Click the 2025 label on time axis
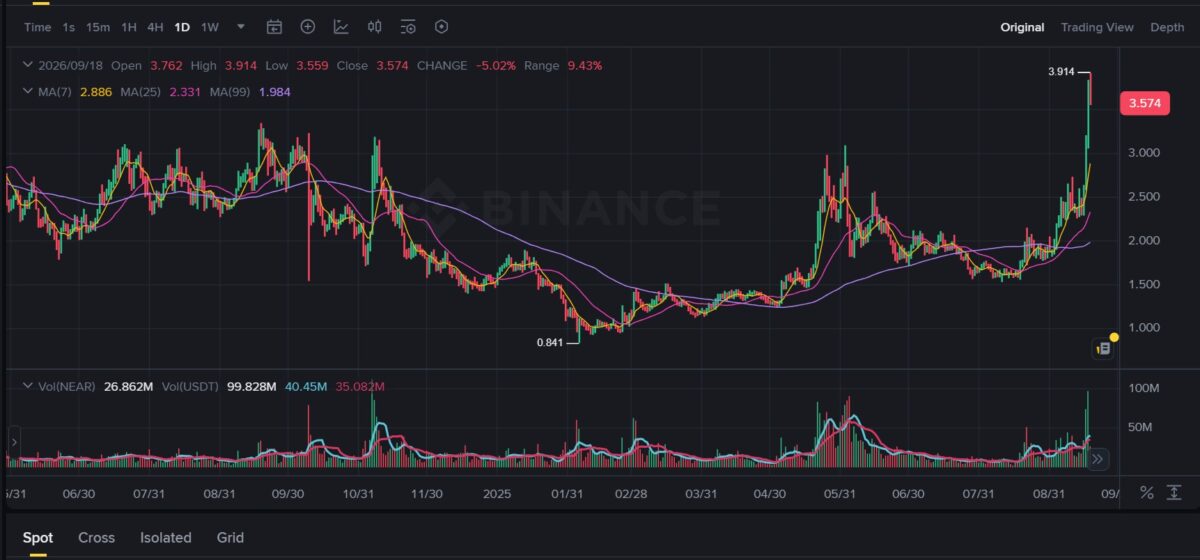1200x560 pixels. pos(497,494)
